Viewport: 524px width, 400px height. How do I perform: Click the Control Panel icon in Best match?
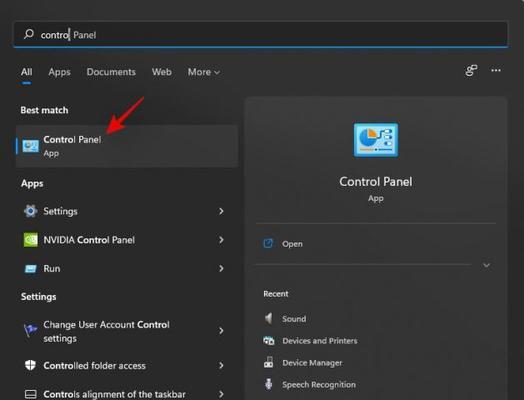30,146
